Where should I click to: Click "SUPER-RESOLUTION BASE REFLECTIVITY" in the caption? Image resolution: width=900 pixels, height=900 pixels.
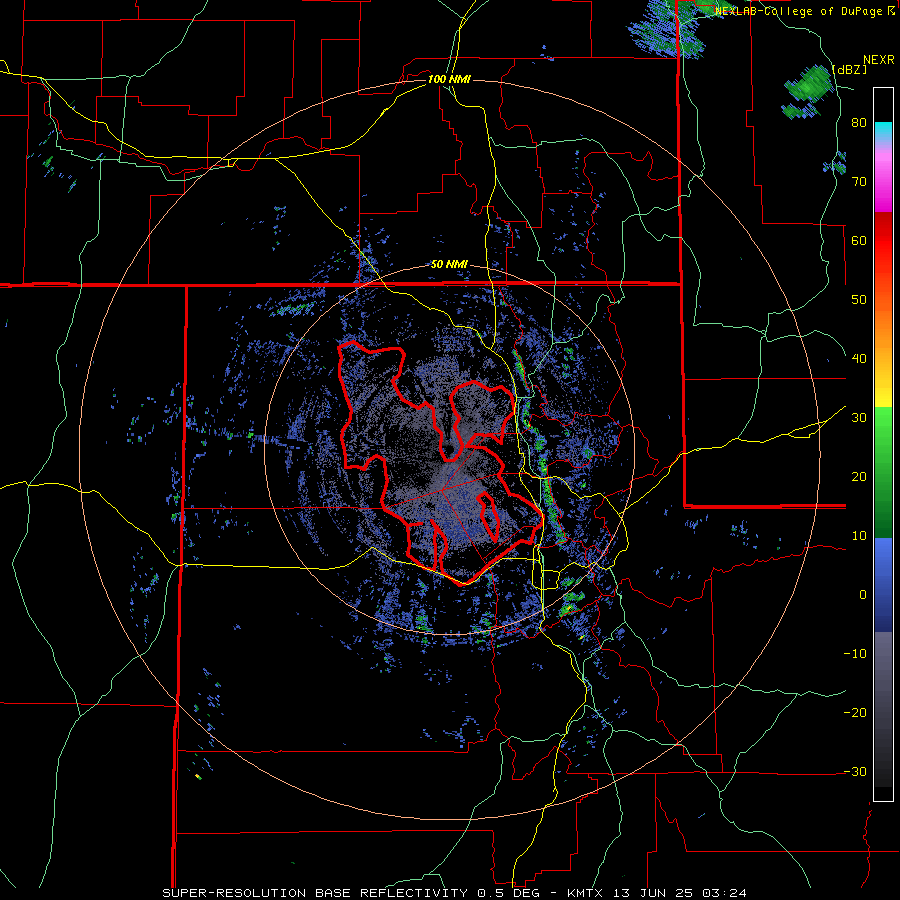point(315,893)
